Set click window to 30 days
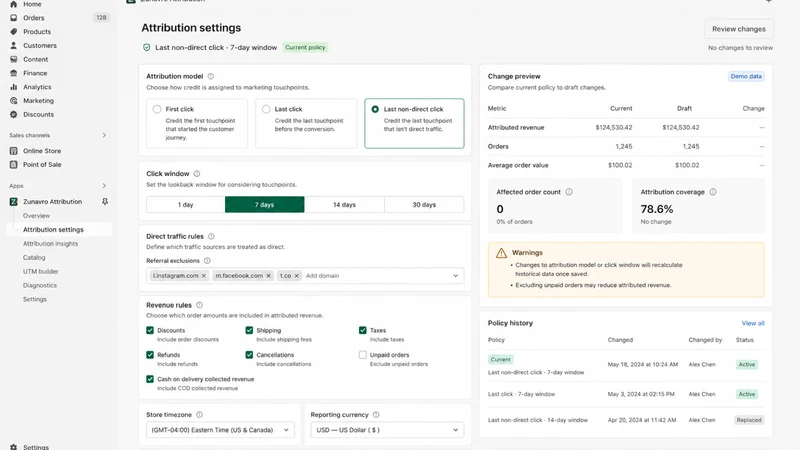This screenshot has width=800, height=450. coord(424,205)
